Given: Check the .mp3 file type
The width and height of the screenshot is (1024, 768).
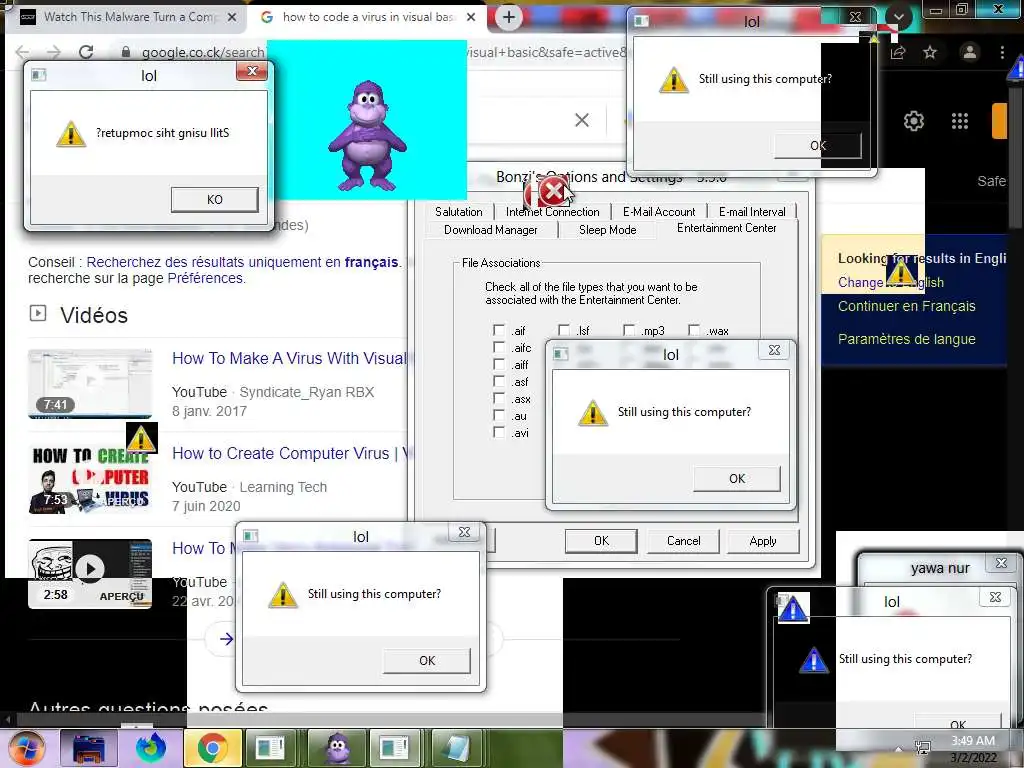Looking at the screenshot, I should coord(629,330).
